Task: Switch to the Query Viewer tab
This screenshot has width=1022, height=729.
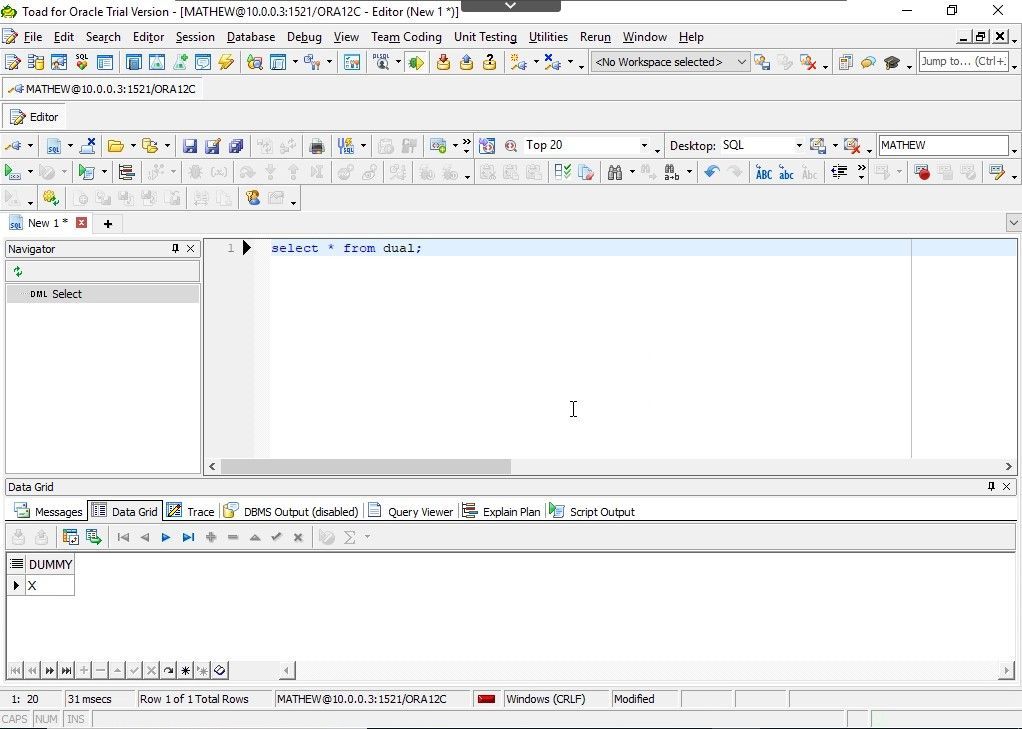Action: pos(411,511)
